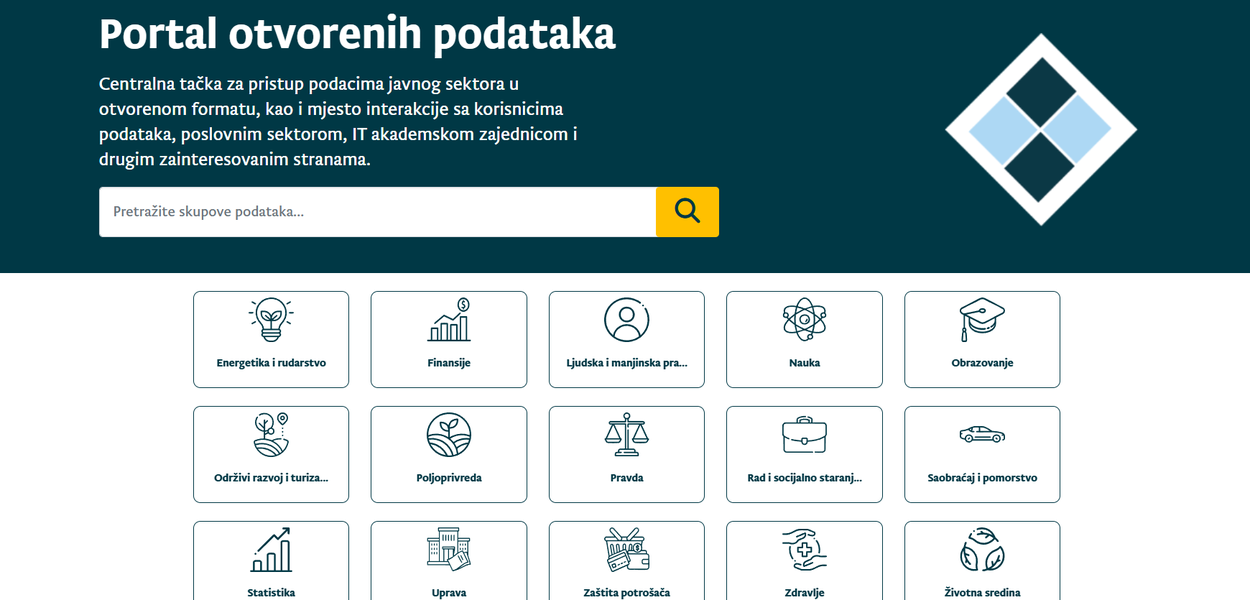The height and width of the screenshot is (600, 1250).
Task: Open the Rad i socijalno staranje briefcase icon
Action: [x=804, y=435]
